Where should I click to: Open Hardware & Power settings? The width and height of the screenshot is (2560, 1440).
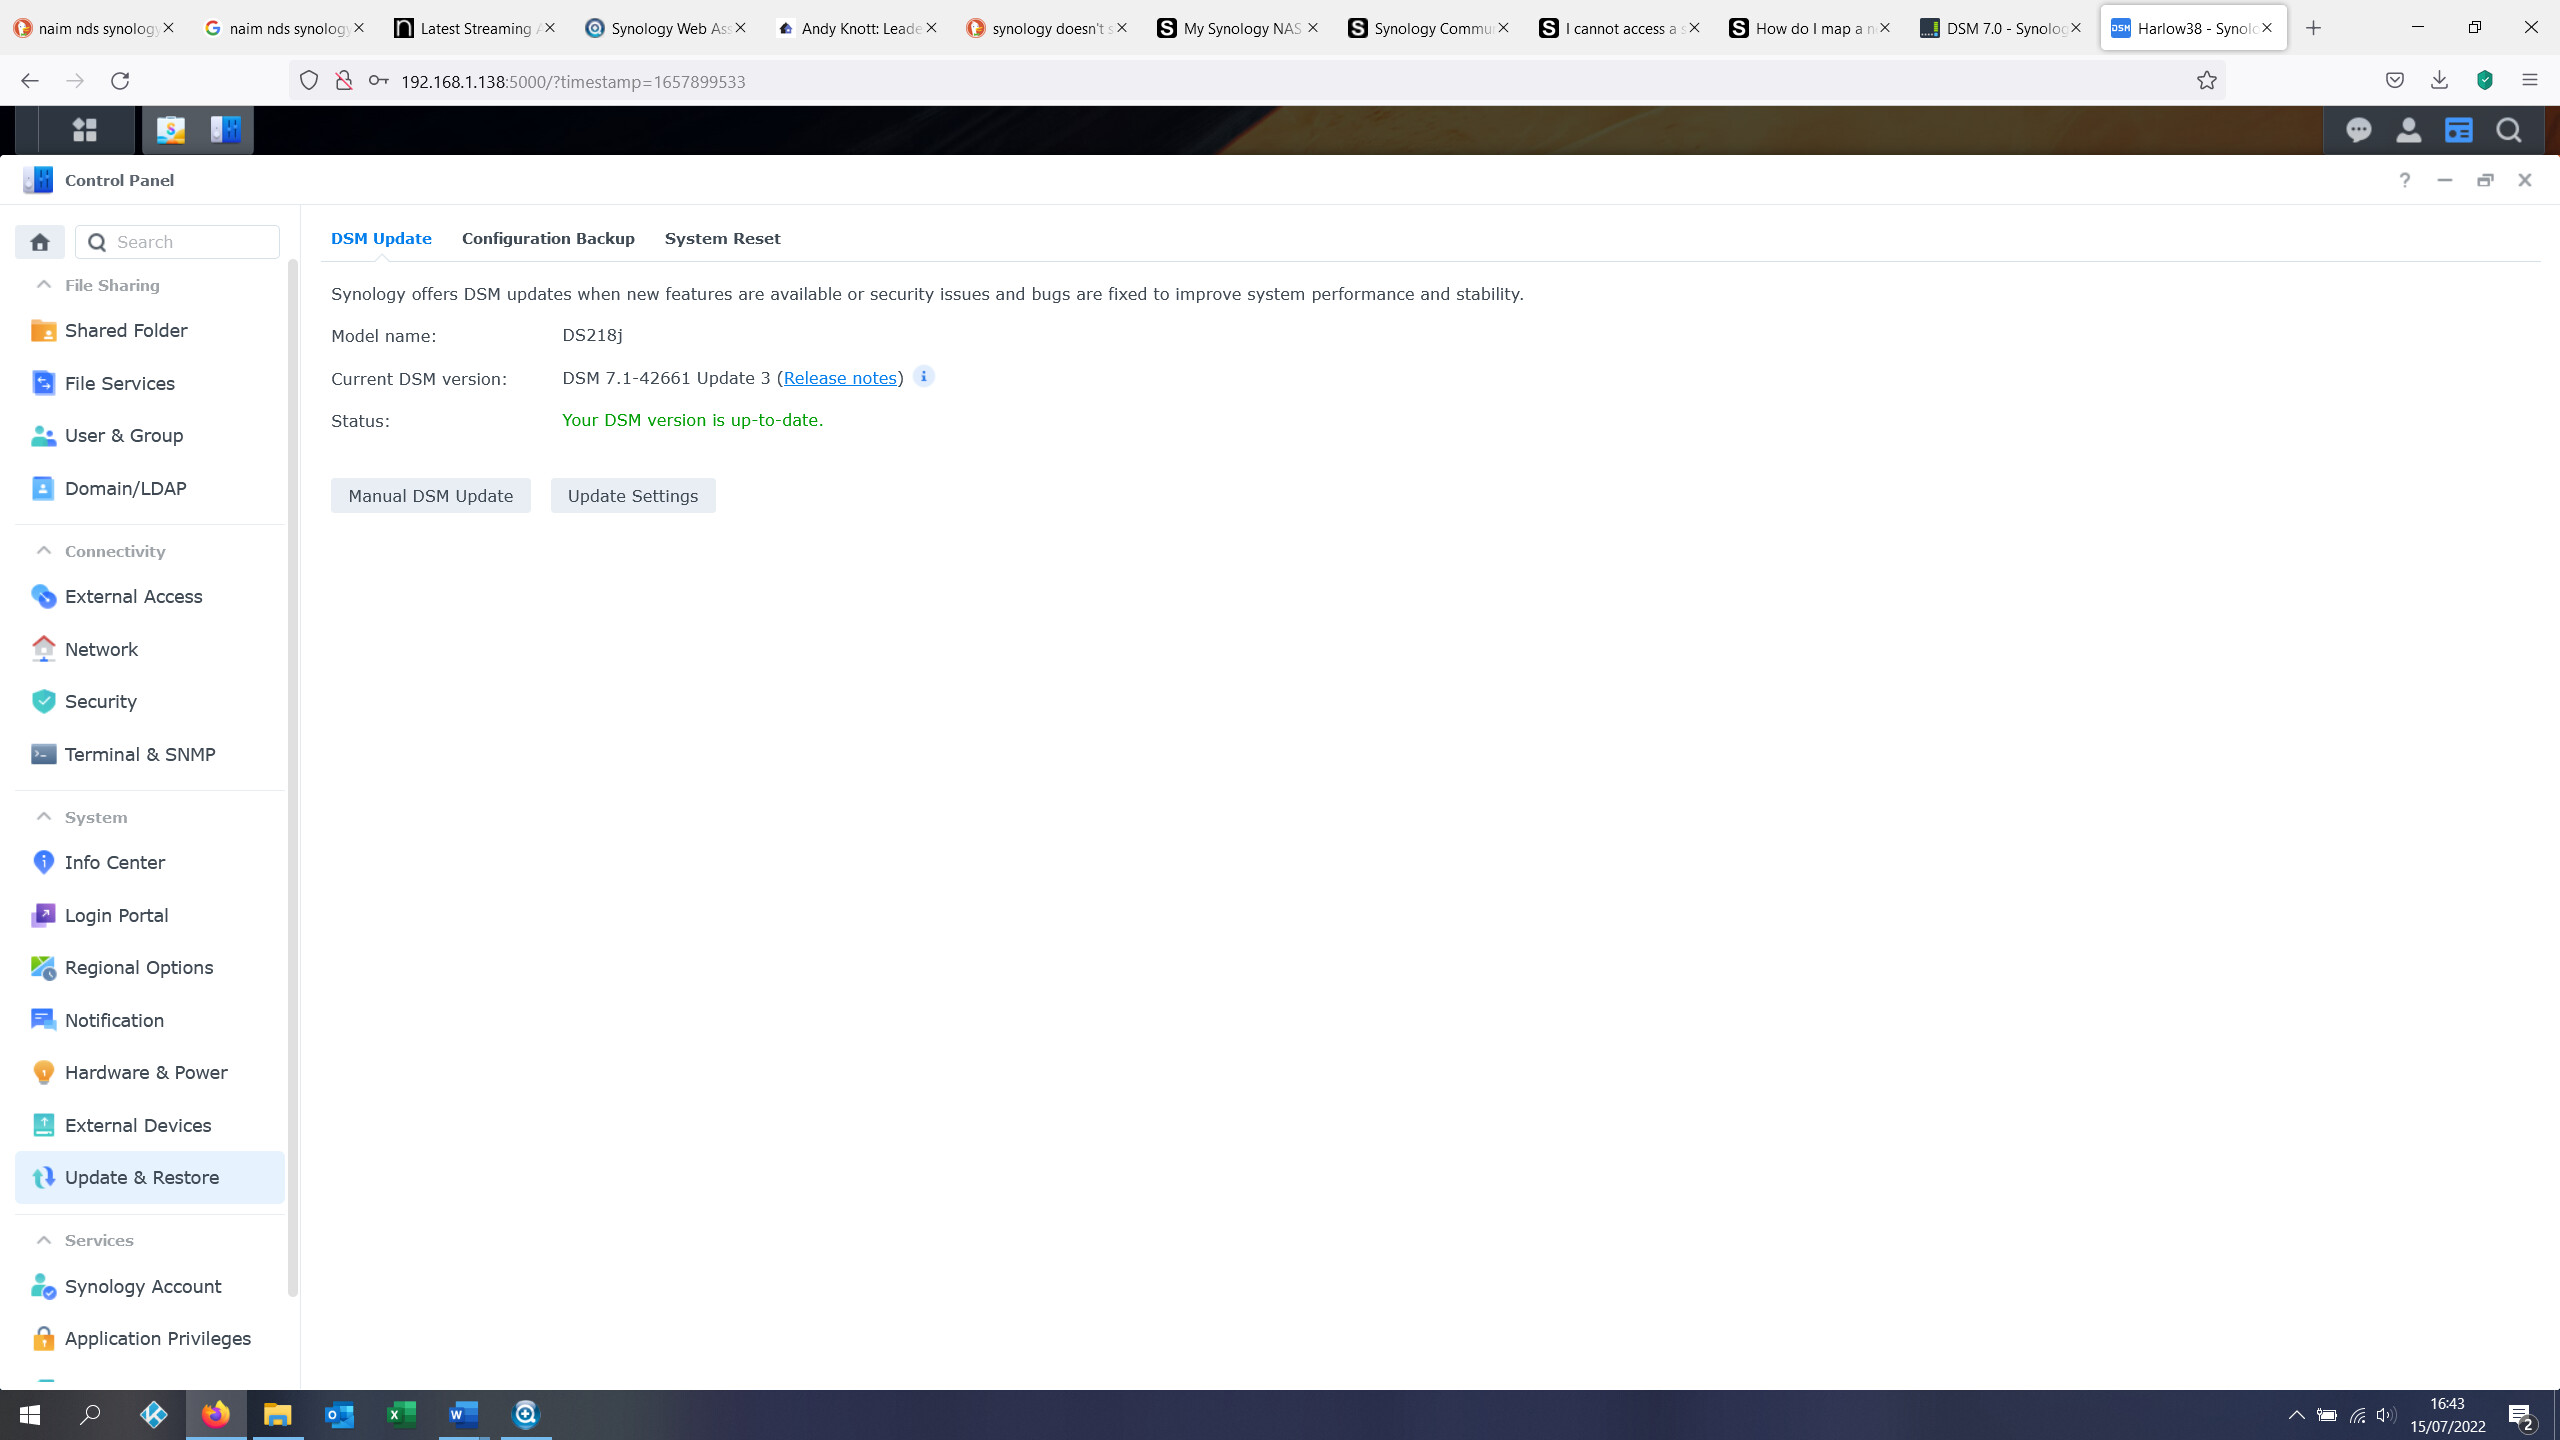(150, 1072)
